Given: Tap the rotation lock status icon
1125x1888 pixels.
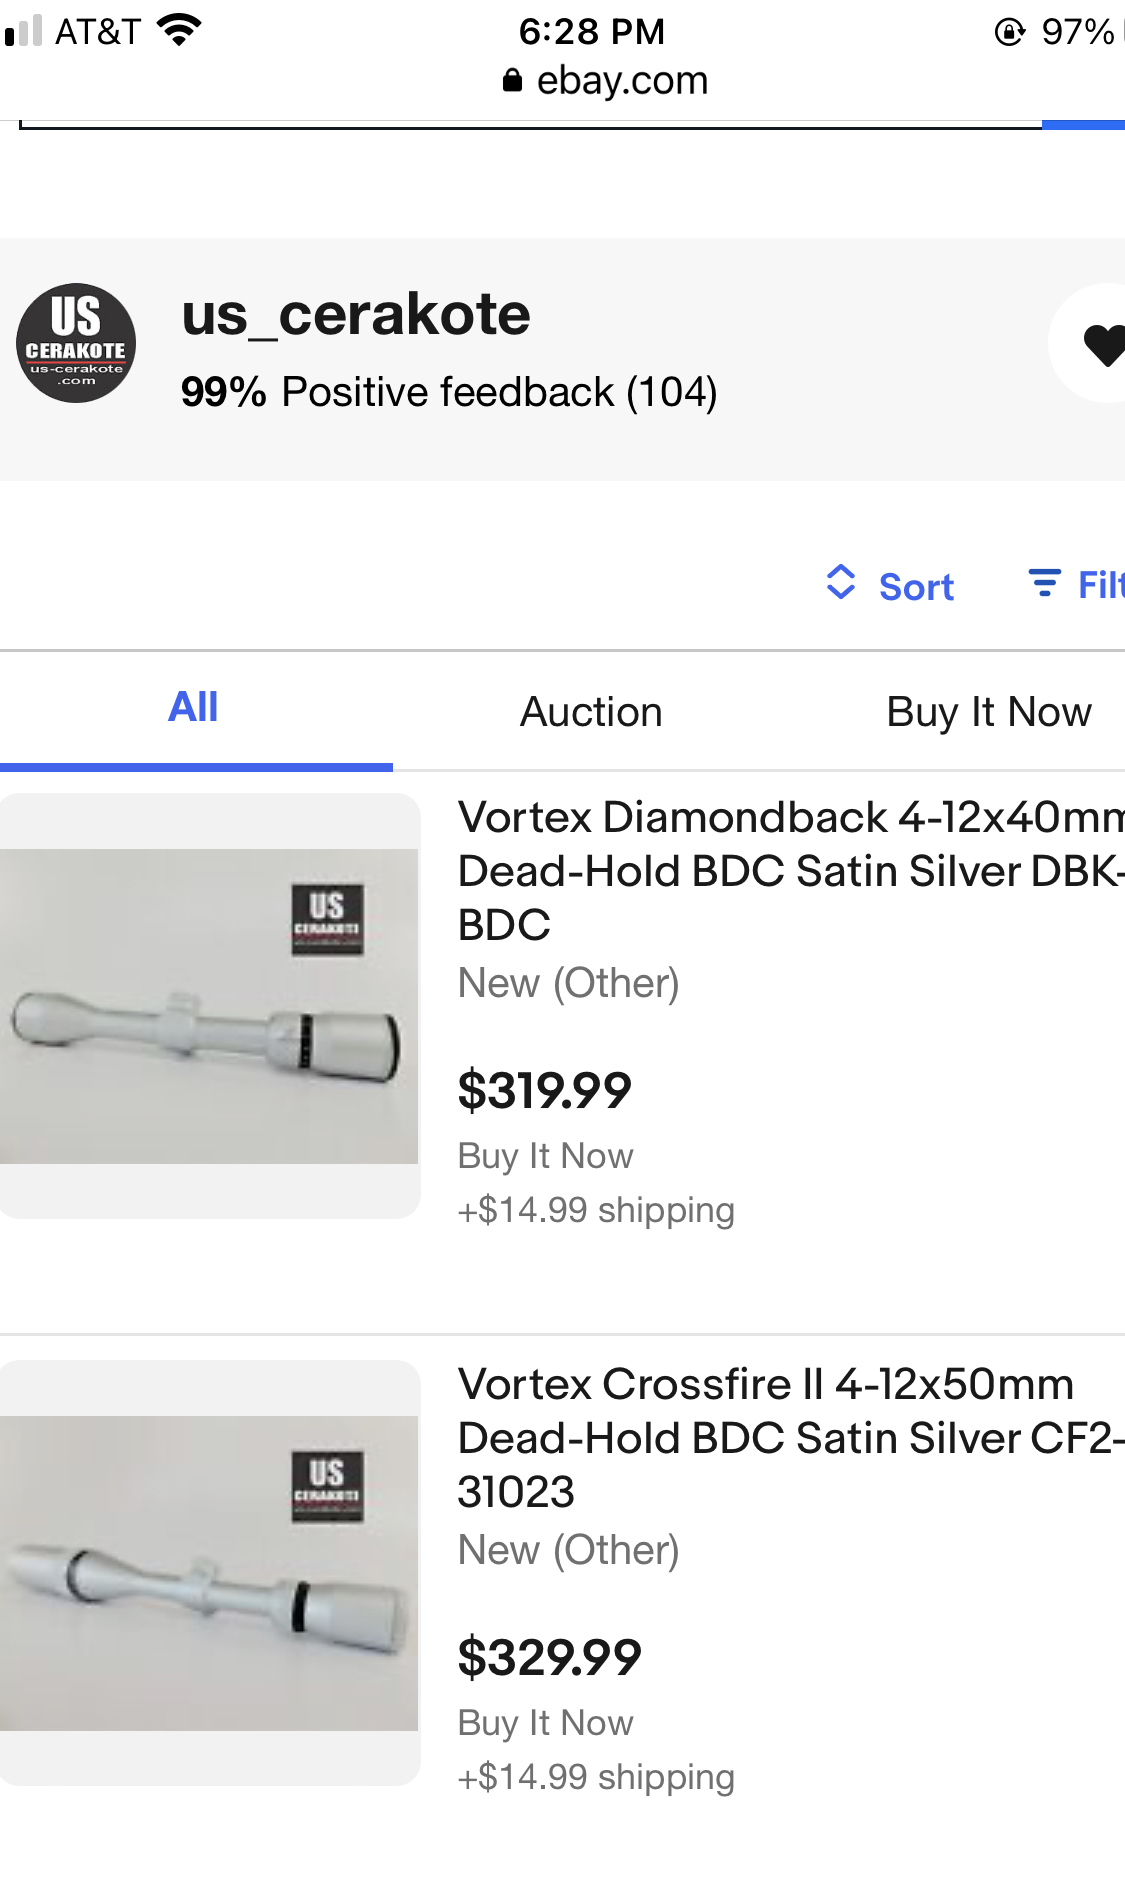Looking at the screenshot, I should pyautogui.click(x=1010, y=32).
